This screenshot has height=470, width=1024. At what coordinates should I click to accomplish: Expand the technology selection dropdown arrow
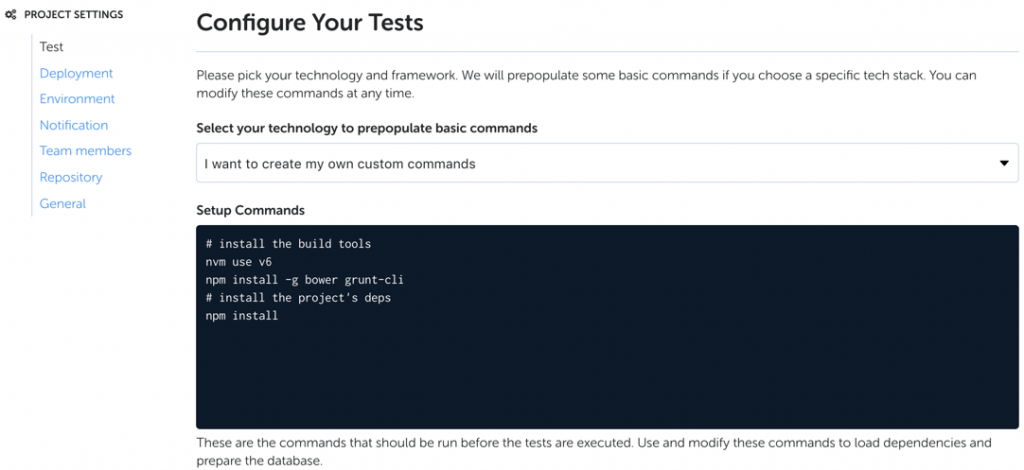pyautogui.click(x=1004, y=163)
